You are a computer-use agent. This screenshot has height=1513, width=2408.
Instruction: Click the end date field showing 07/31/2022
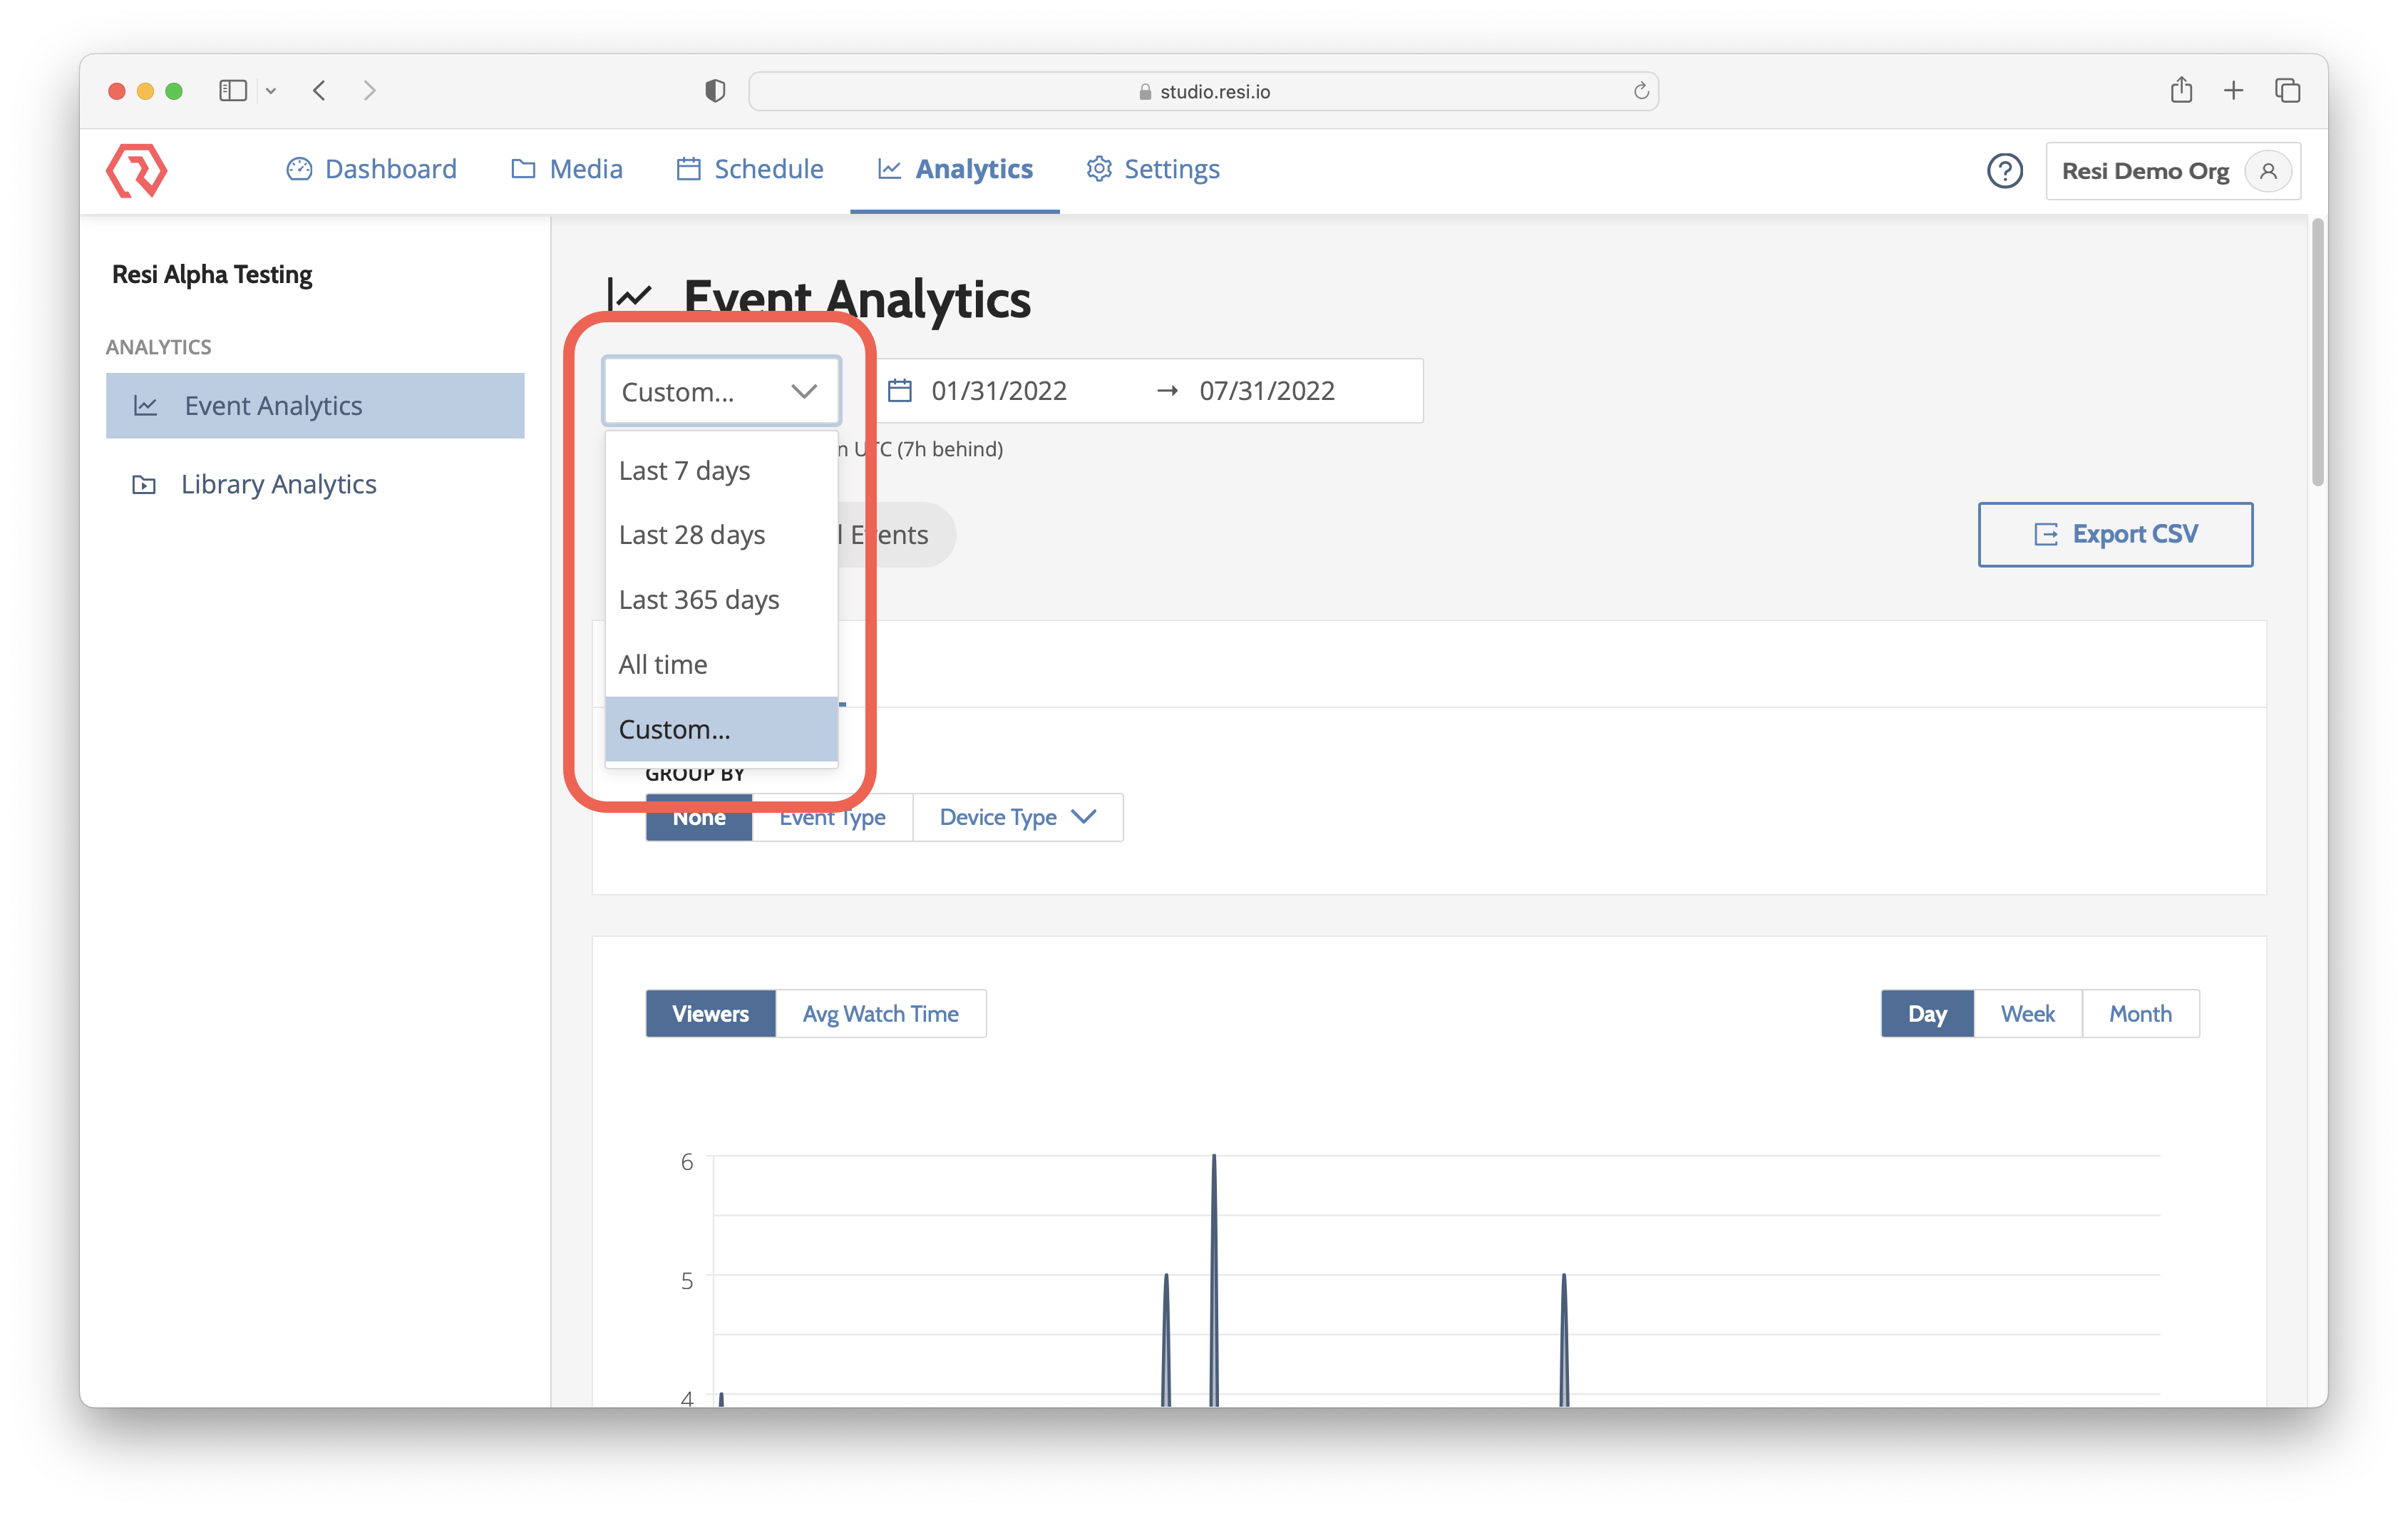(x=1266, y=390)
